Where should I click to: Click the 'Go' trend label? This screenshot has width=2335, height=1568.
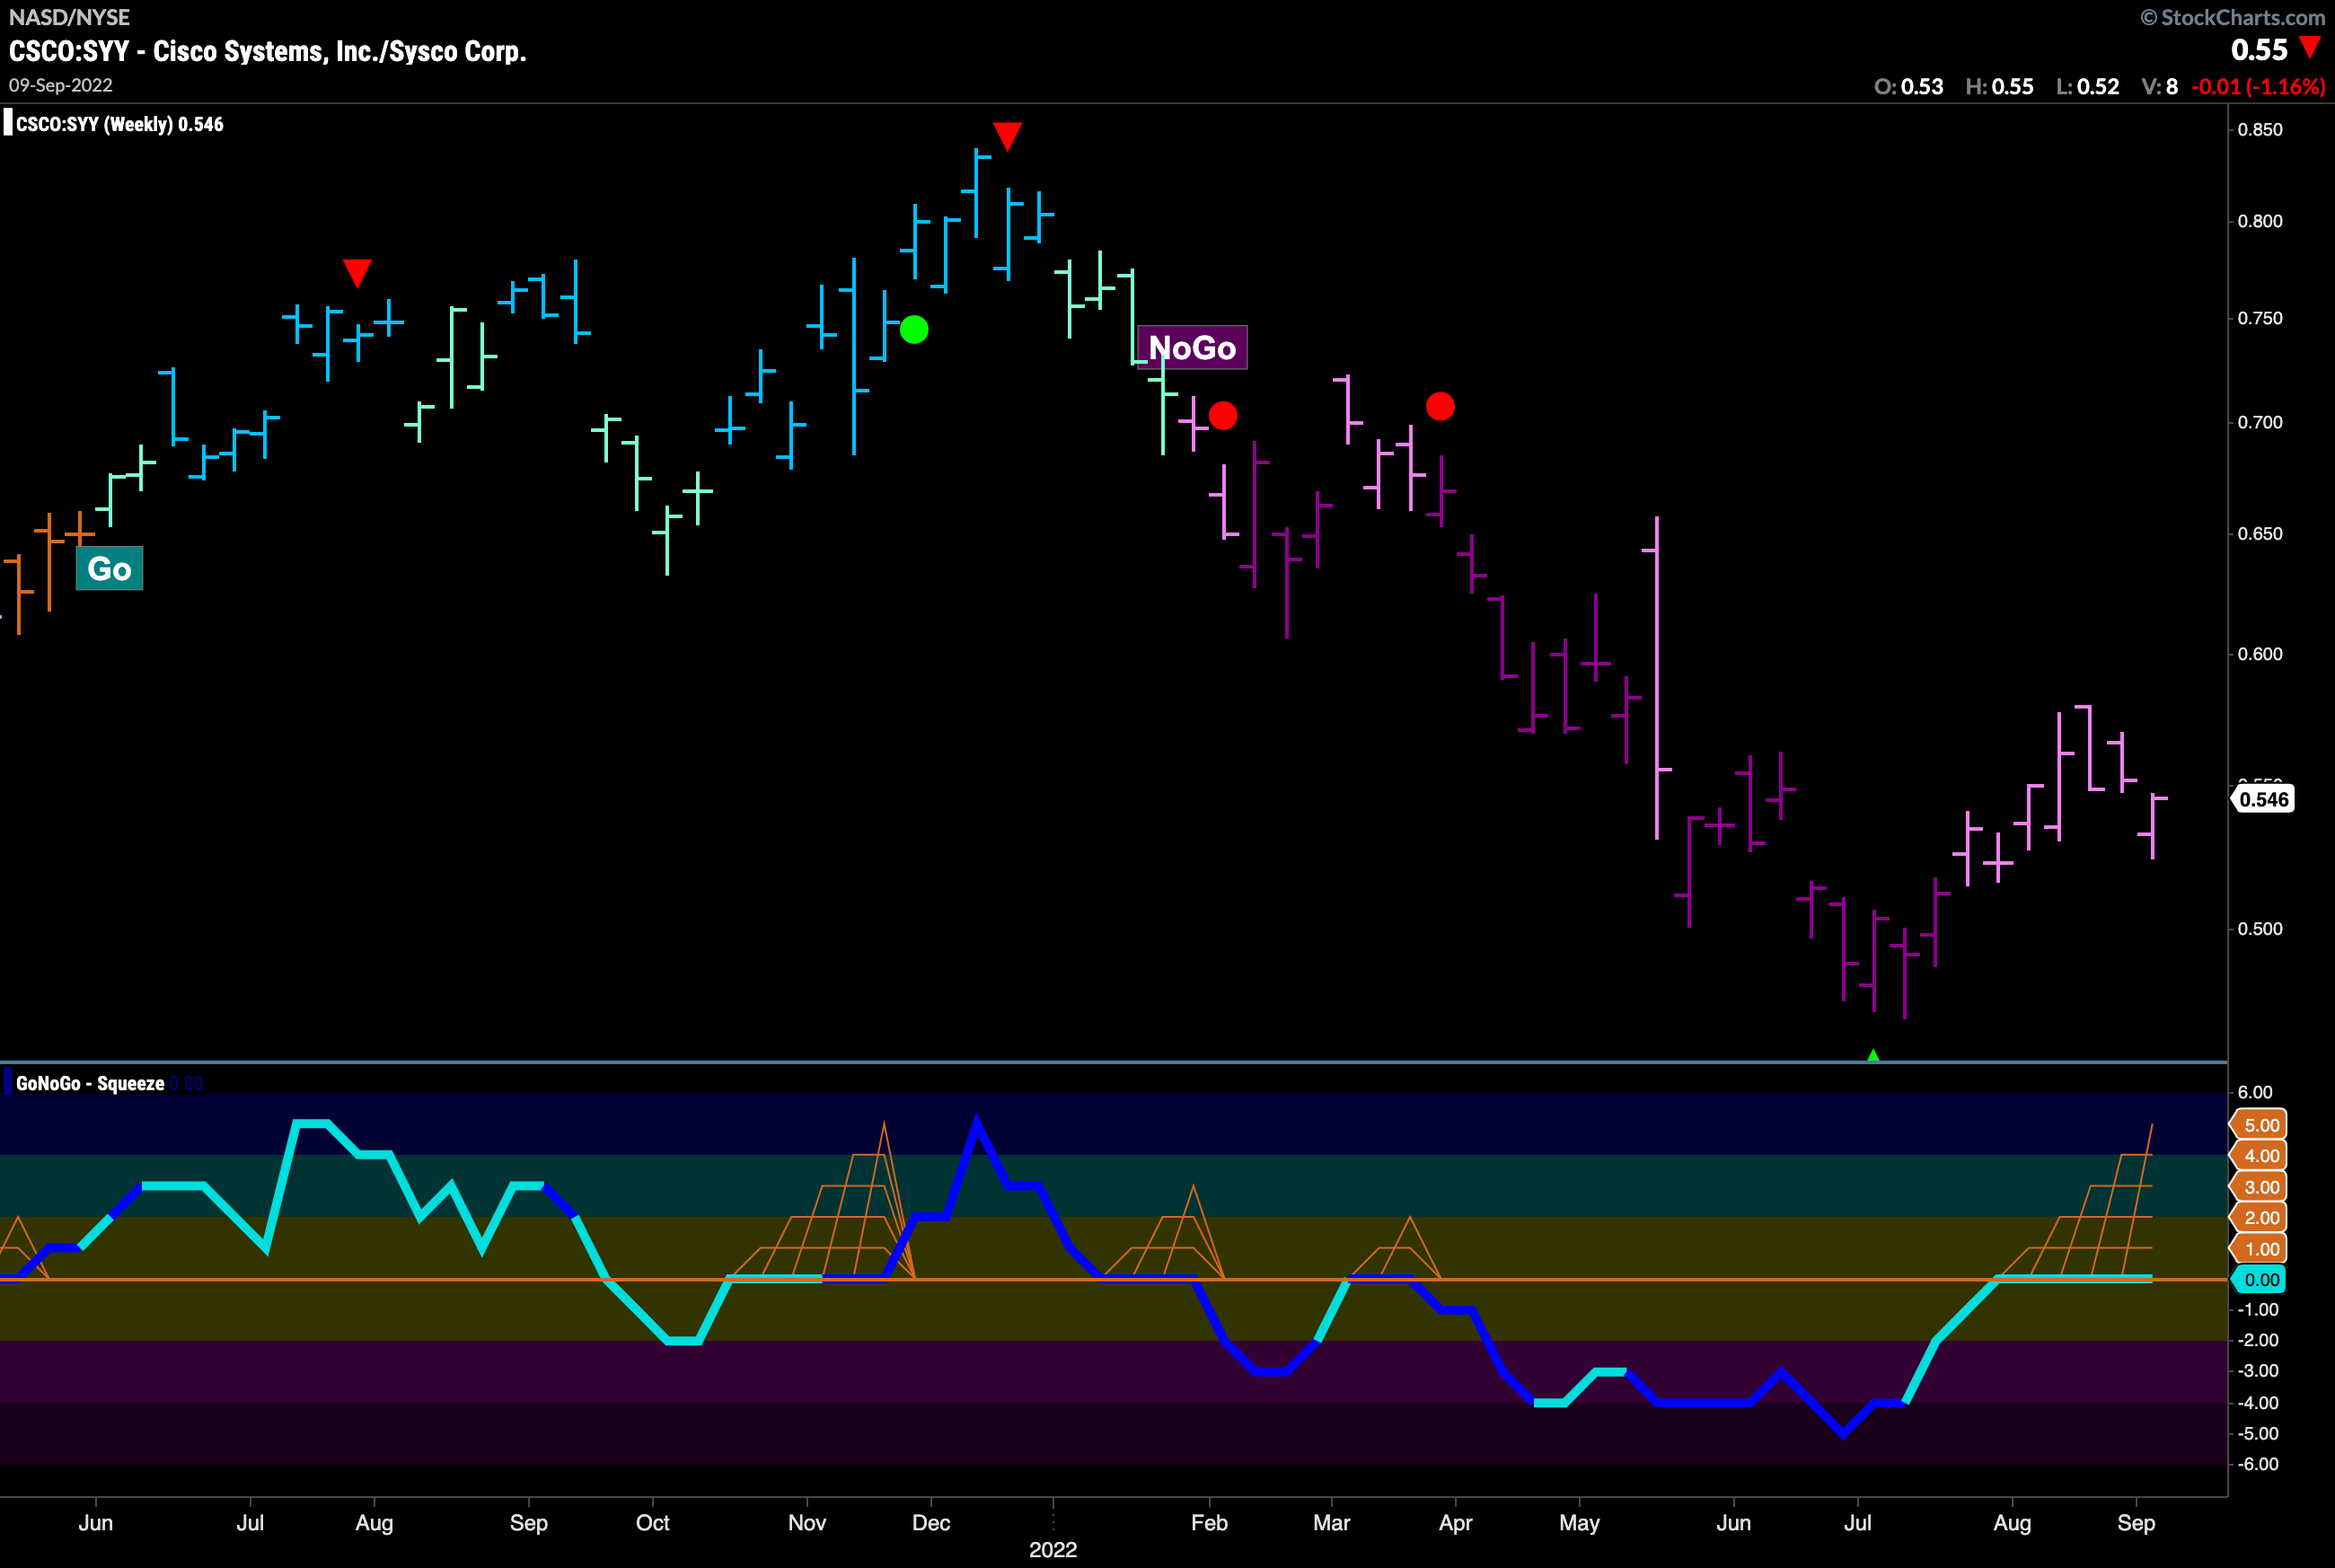click(109, 568)
